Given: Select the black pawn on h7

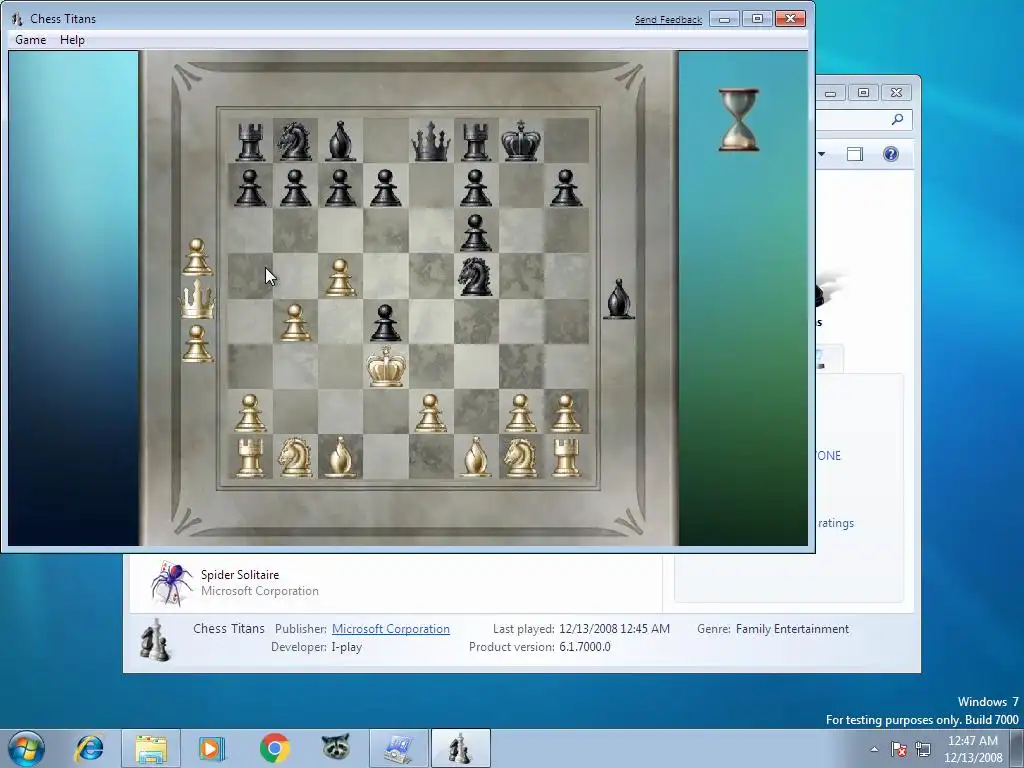Looking at the screenshot, I should click(x=566, y=187).
